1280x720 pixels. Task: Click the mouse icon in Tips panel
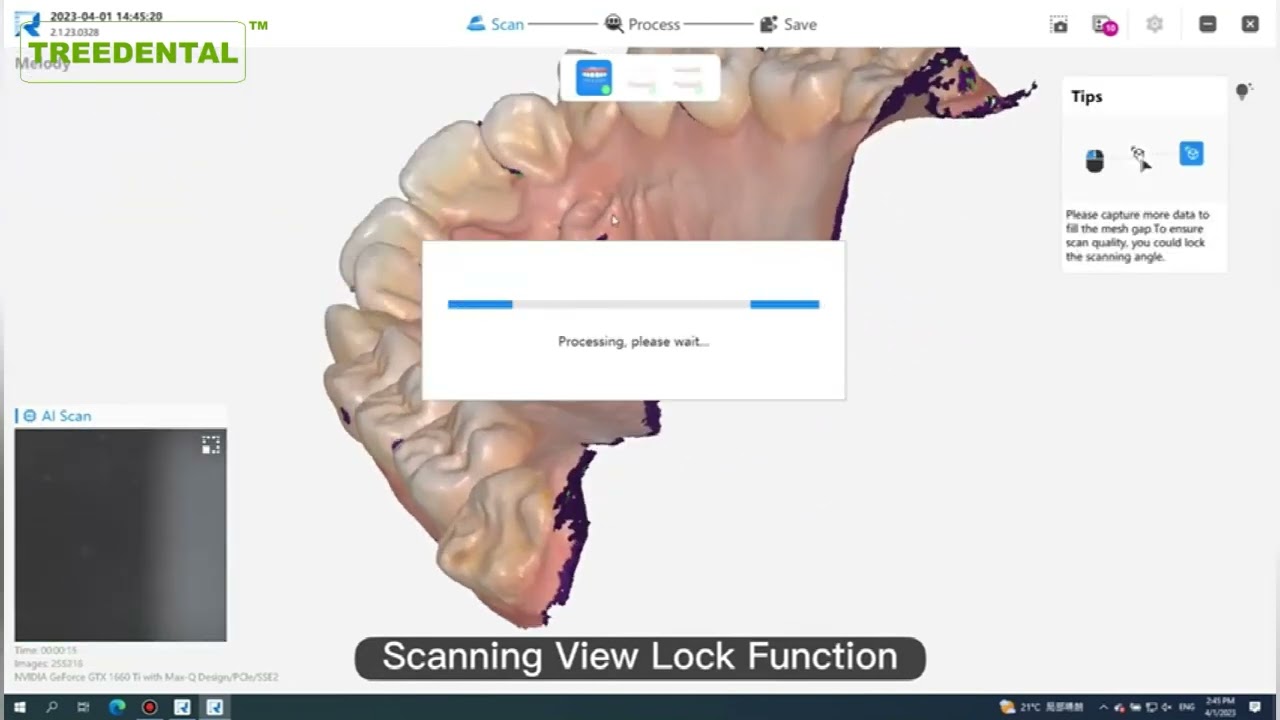pyautogui.click(x=1095, y=160)
